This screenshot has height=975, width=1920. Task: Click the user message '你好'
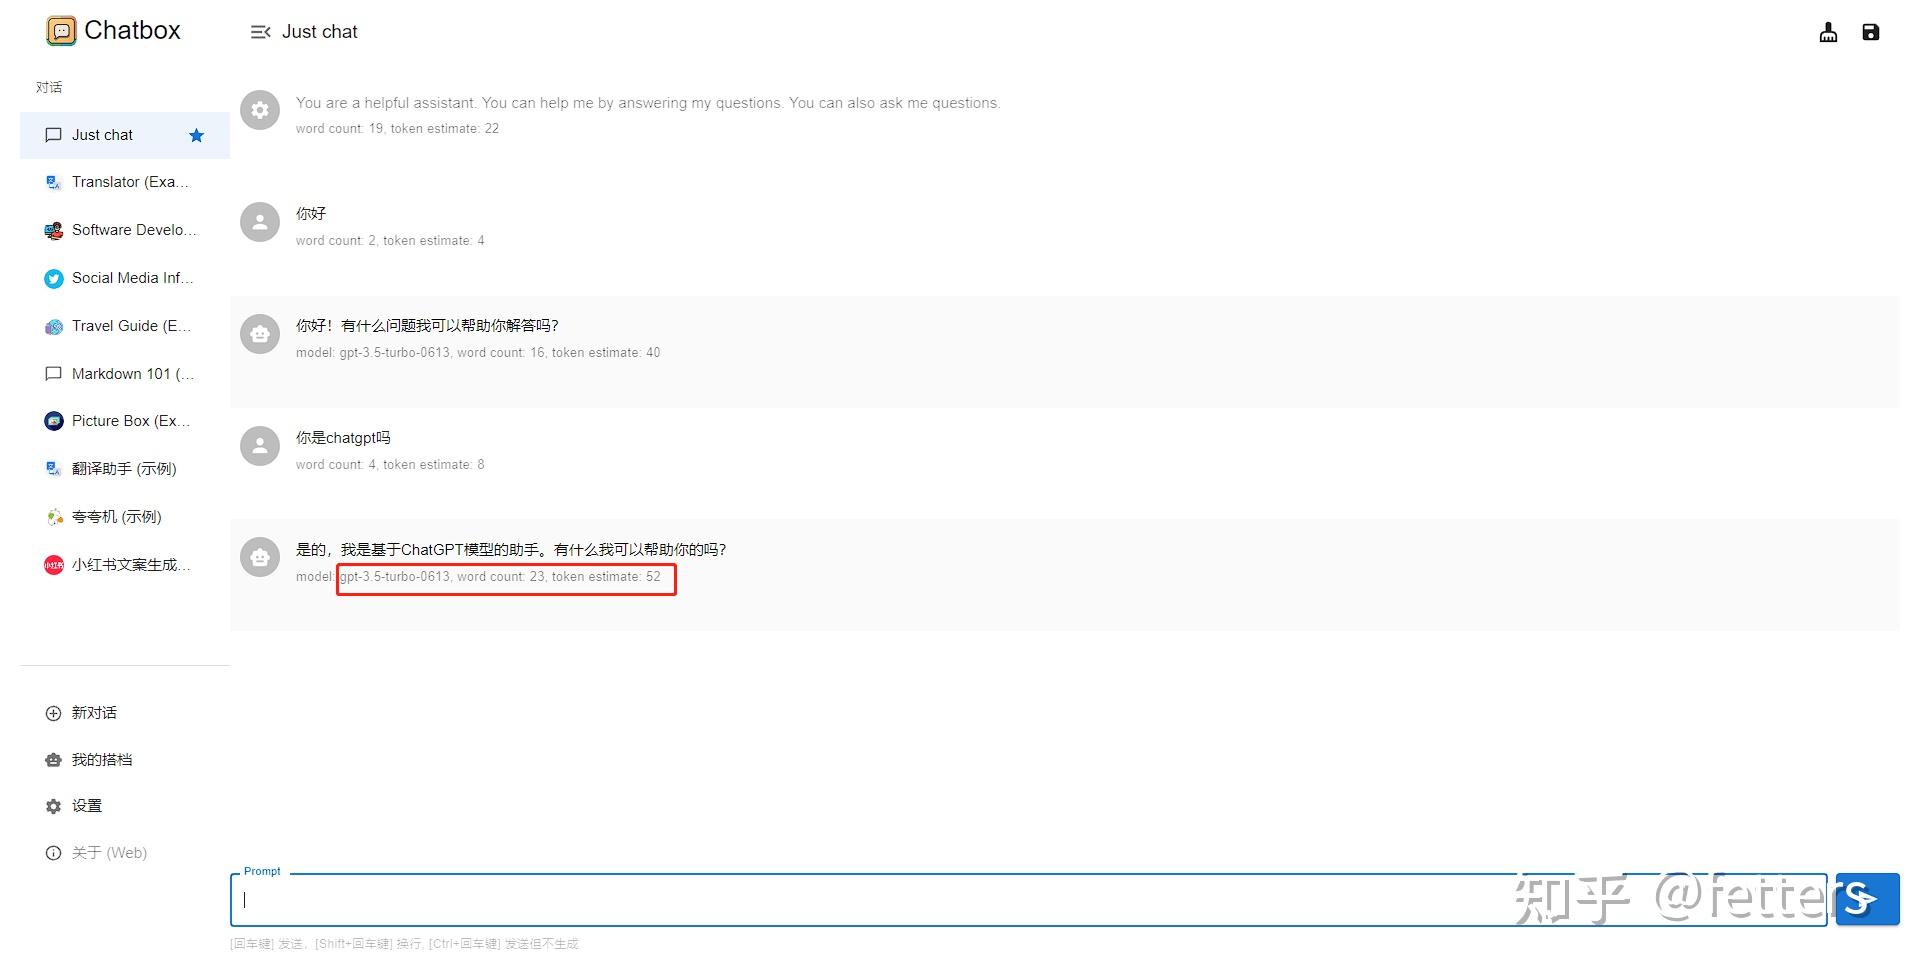[311, 214]
